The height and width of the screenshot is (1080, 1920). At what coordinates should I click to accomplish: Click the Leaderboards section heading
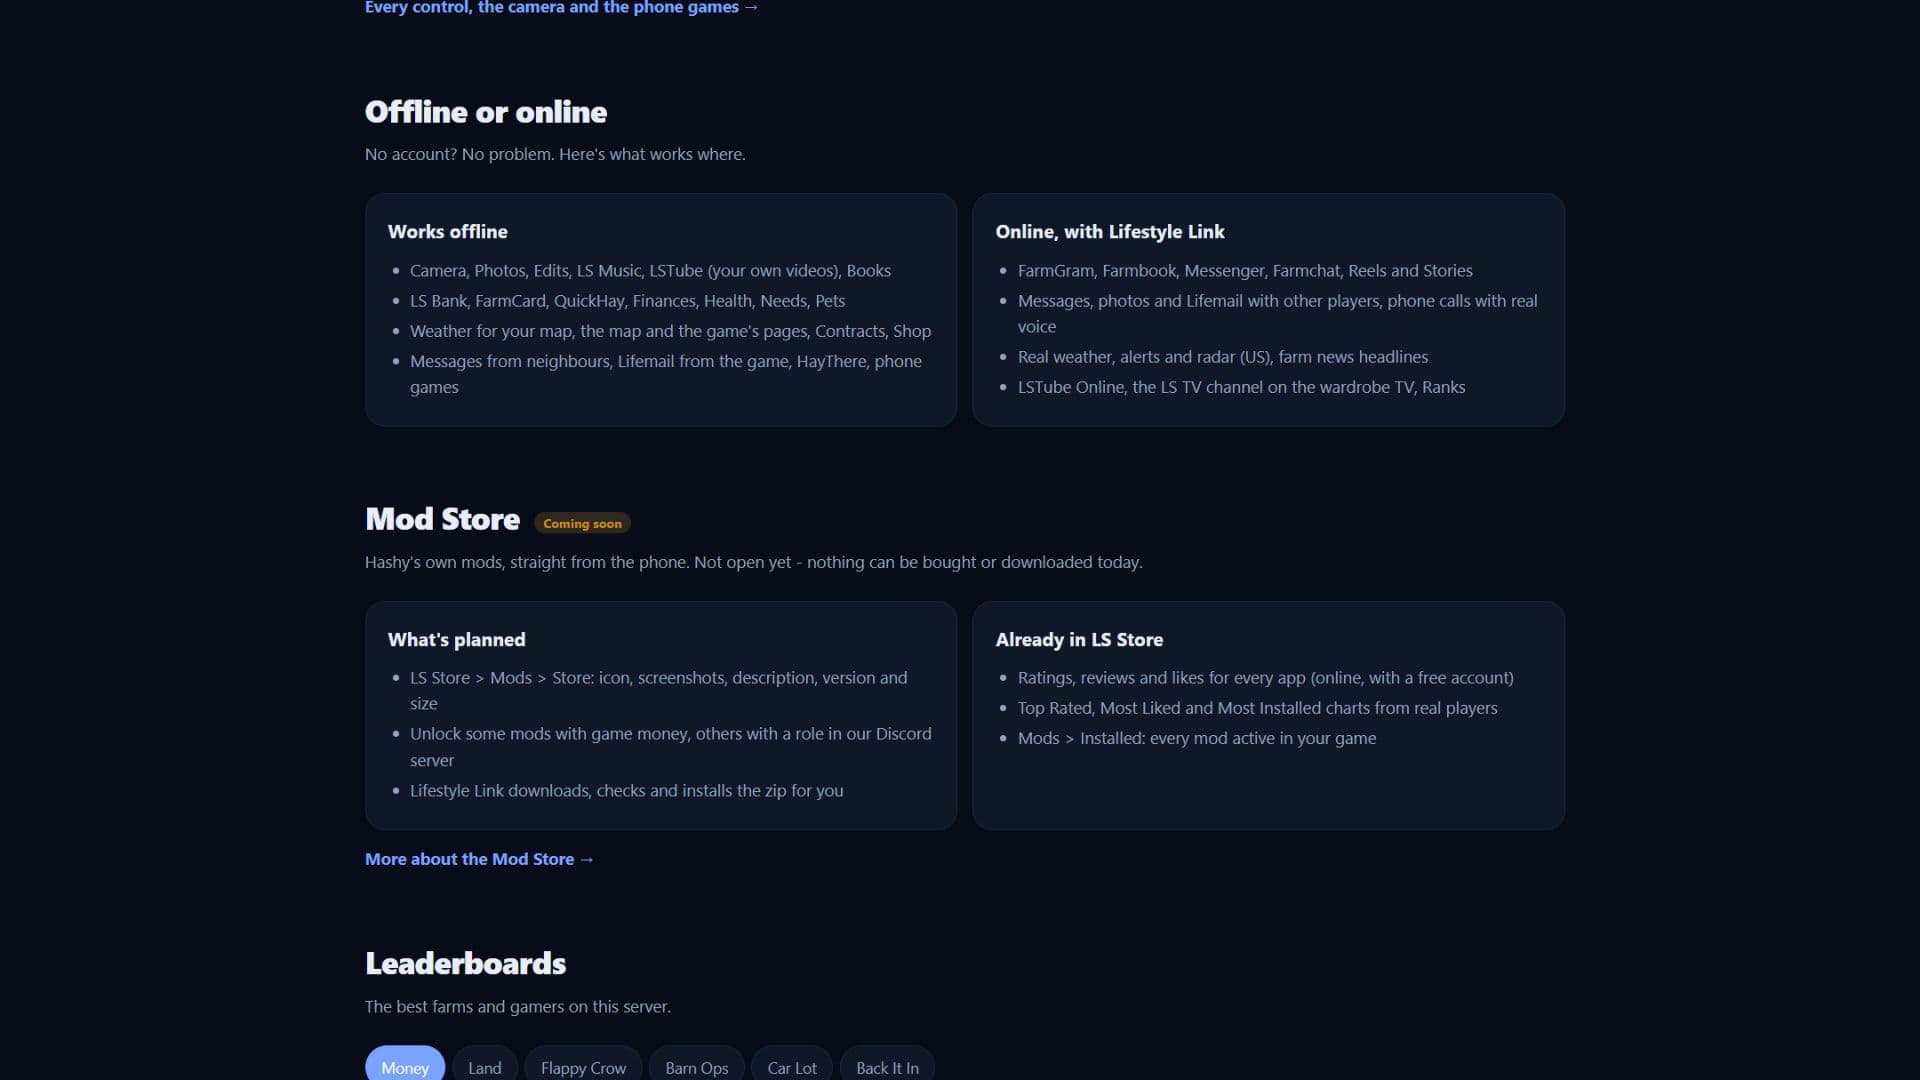click(x=465, y=963)
